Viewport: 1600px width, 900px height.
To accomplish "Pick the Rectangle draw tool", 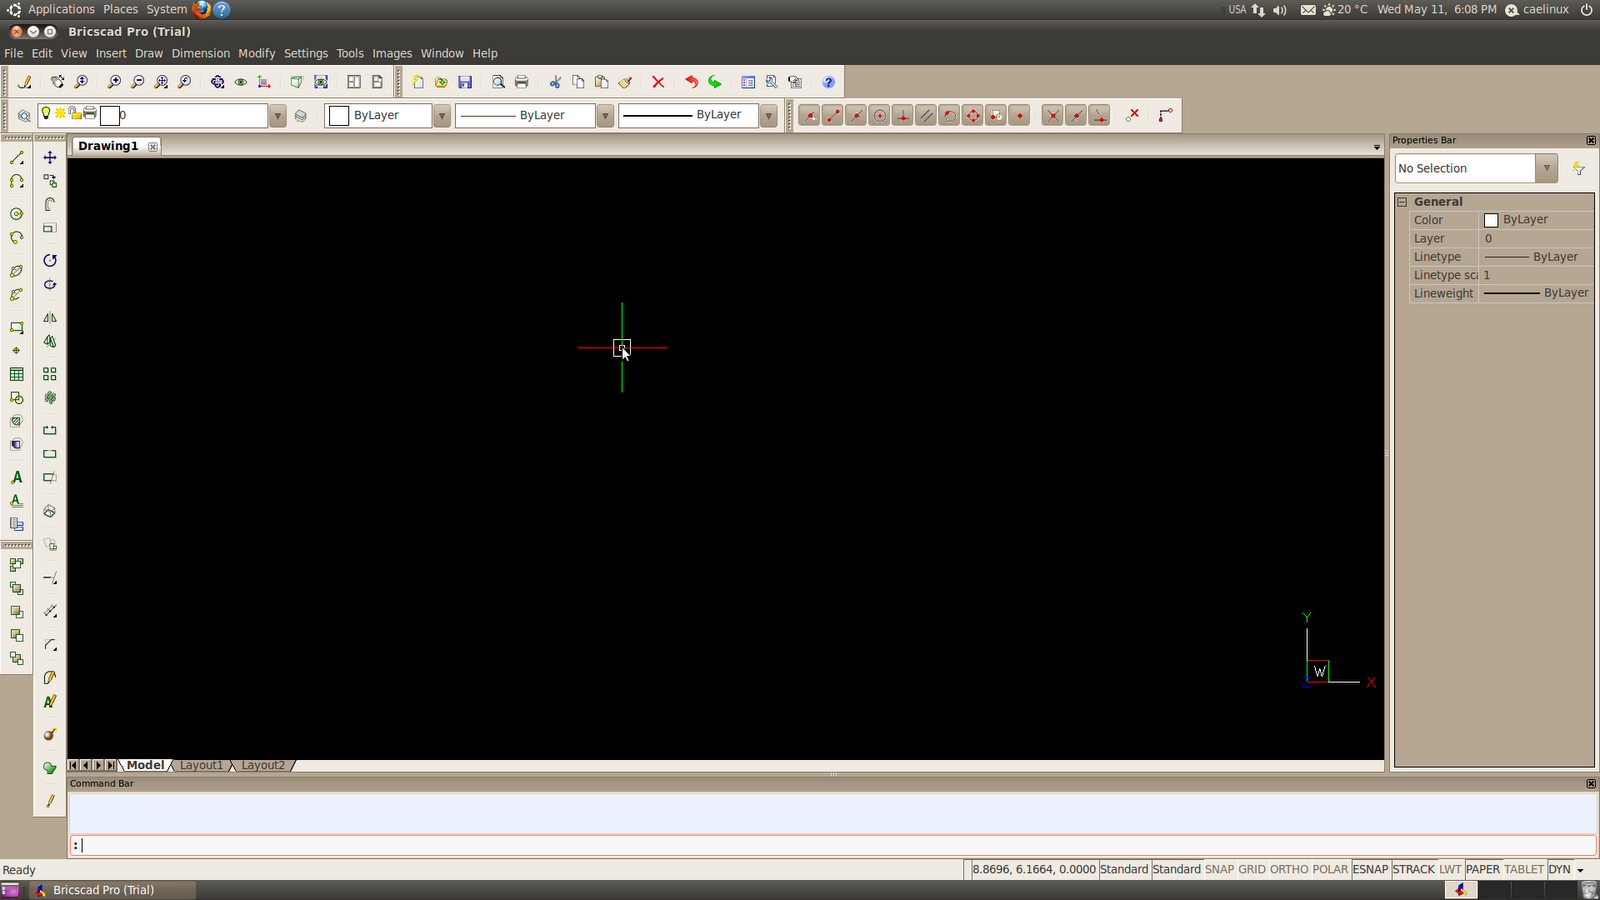I will click(x=16, y=327).
